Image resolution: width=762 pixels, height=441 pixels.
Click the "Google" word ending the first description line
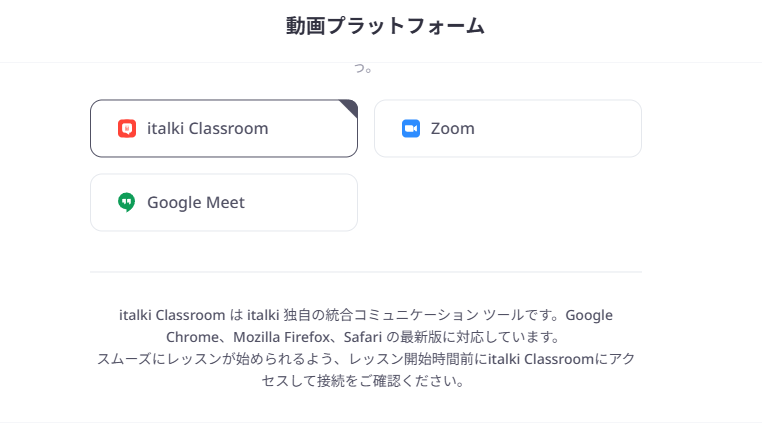click(589, 315)
